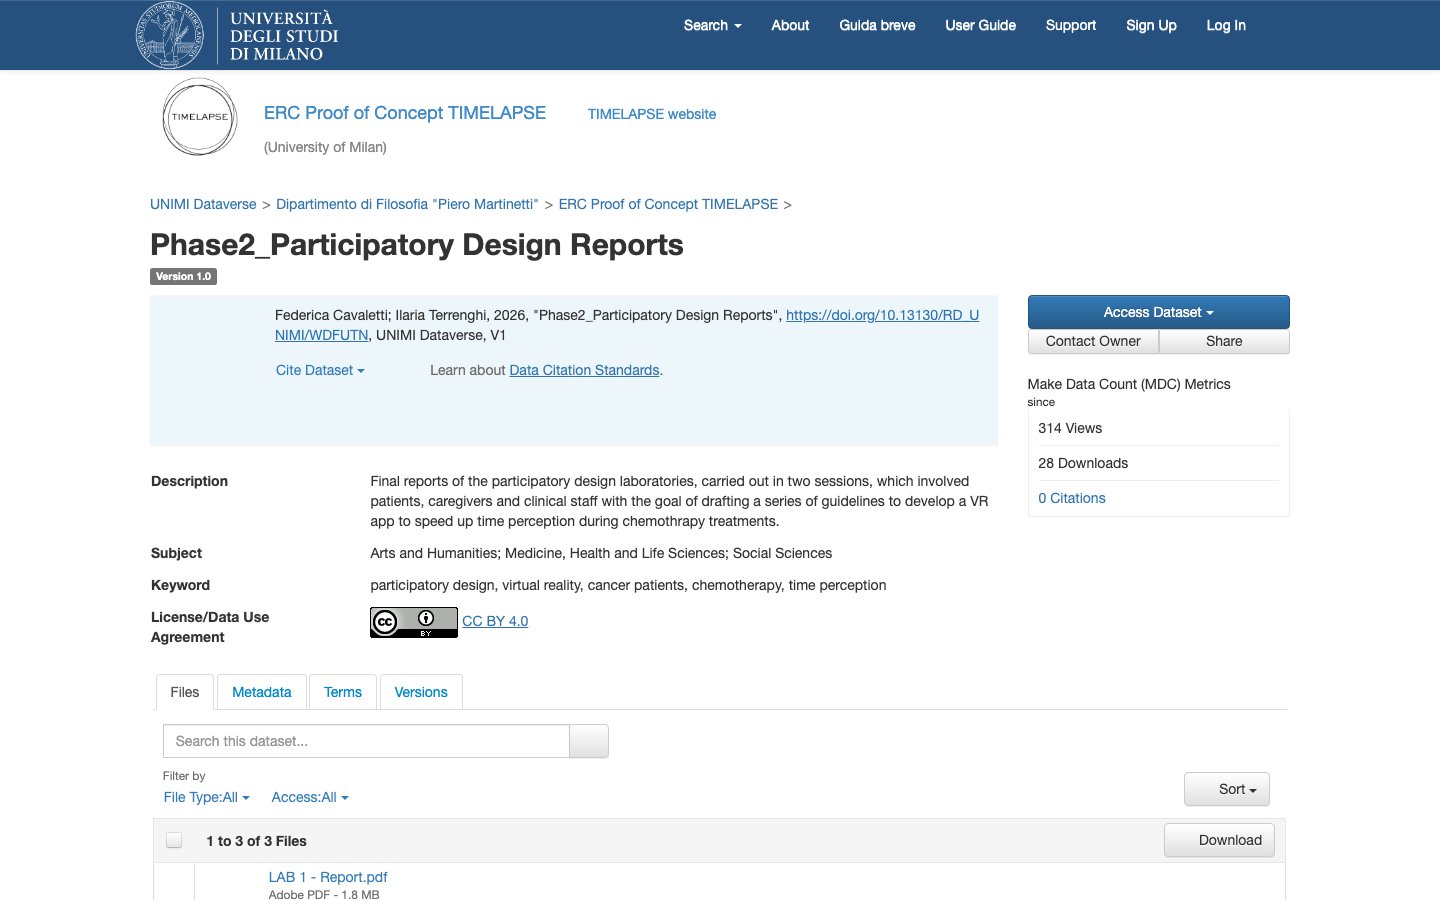Focus the Search this dataset field
Viewport: 1440px width, 900px height.
coord(366,741)
